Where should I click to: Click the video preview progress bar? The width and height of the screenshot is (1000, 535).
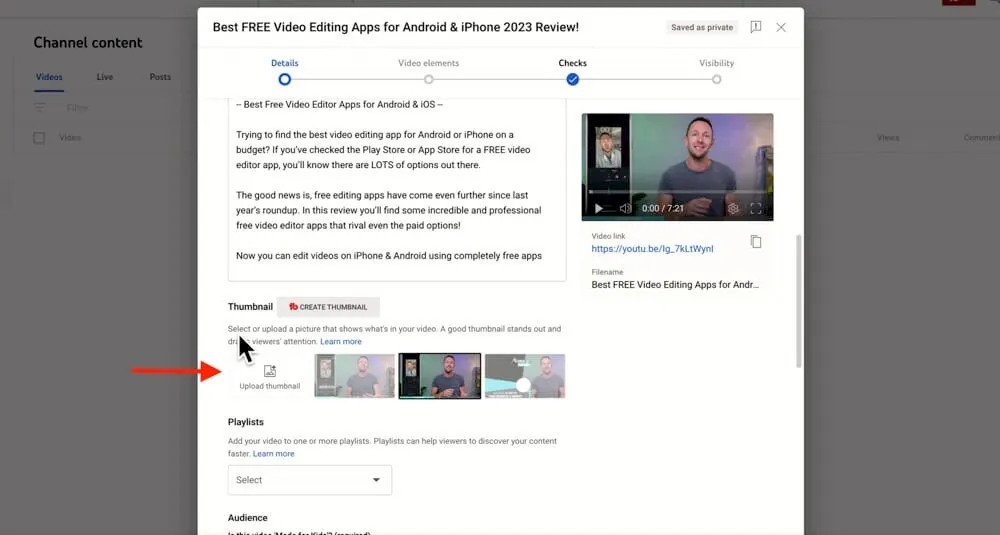677,192
